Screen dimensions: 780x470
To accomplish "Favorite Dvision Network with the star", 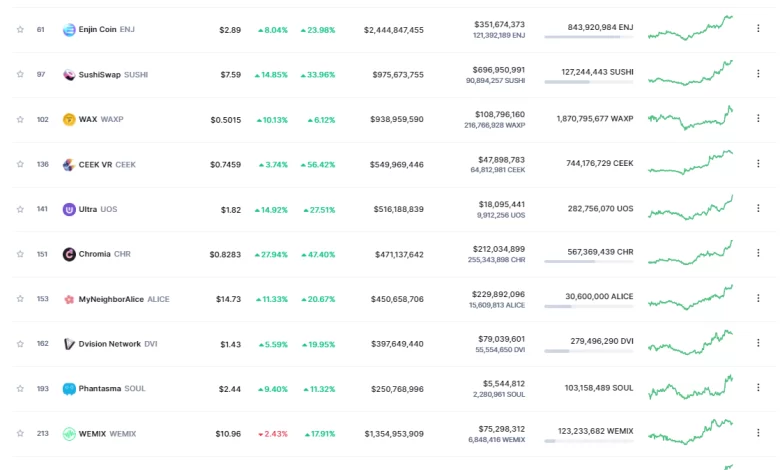I will pos(20,344).
